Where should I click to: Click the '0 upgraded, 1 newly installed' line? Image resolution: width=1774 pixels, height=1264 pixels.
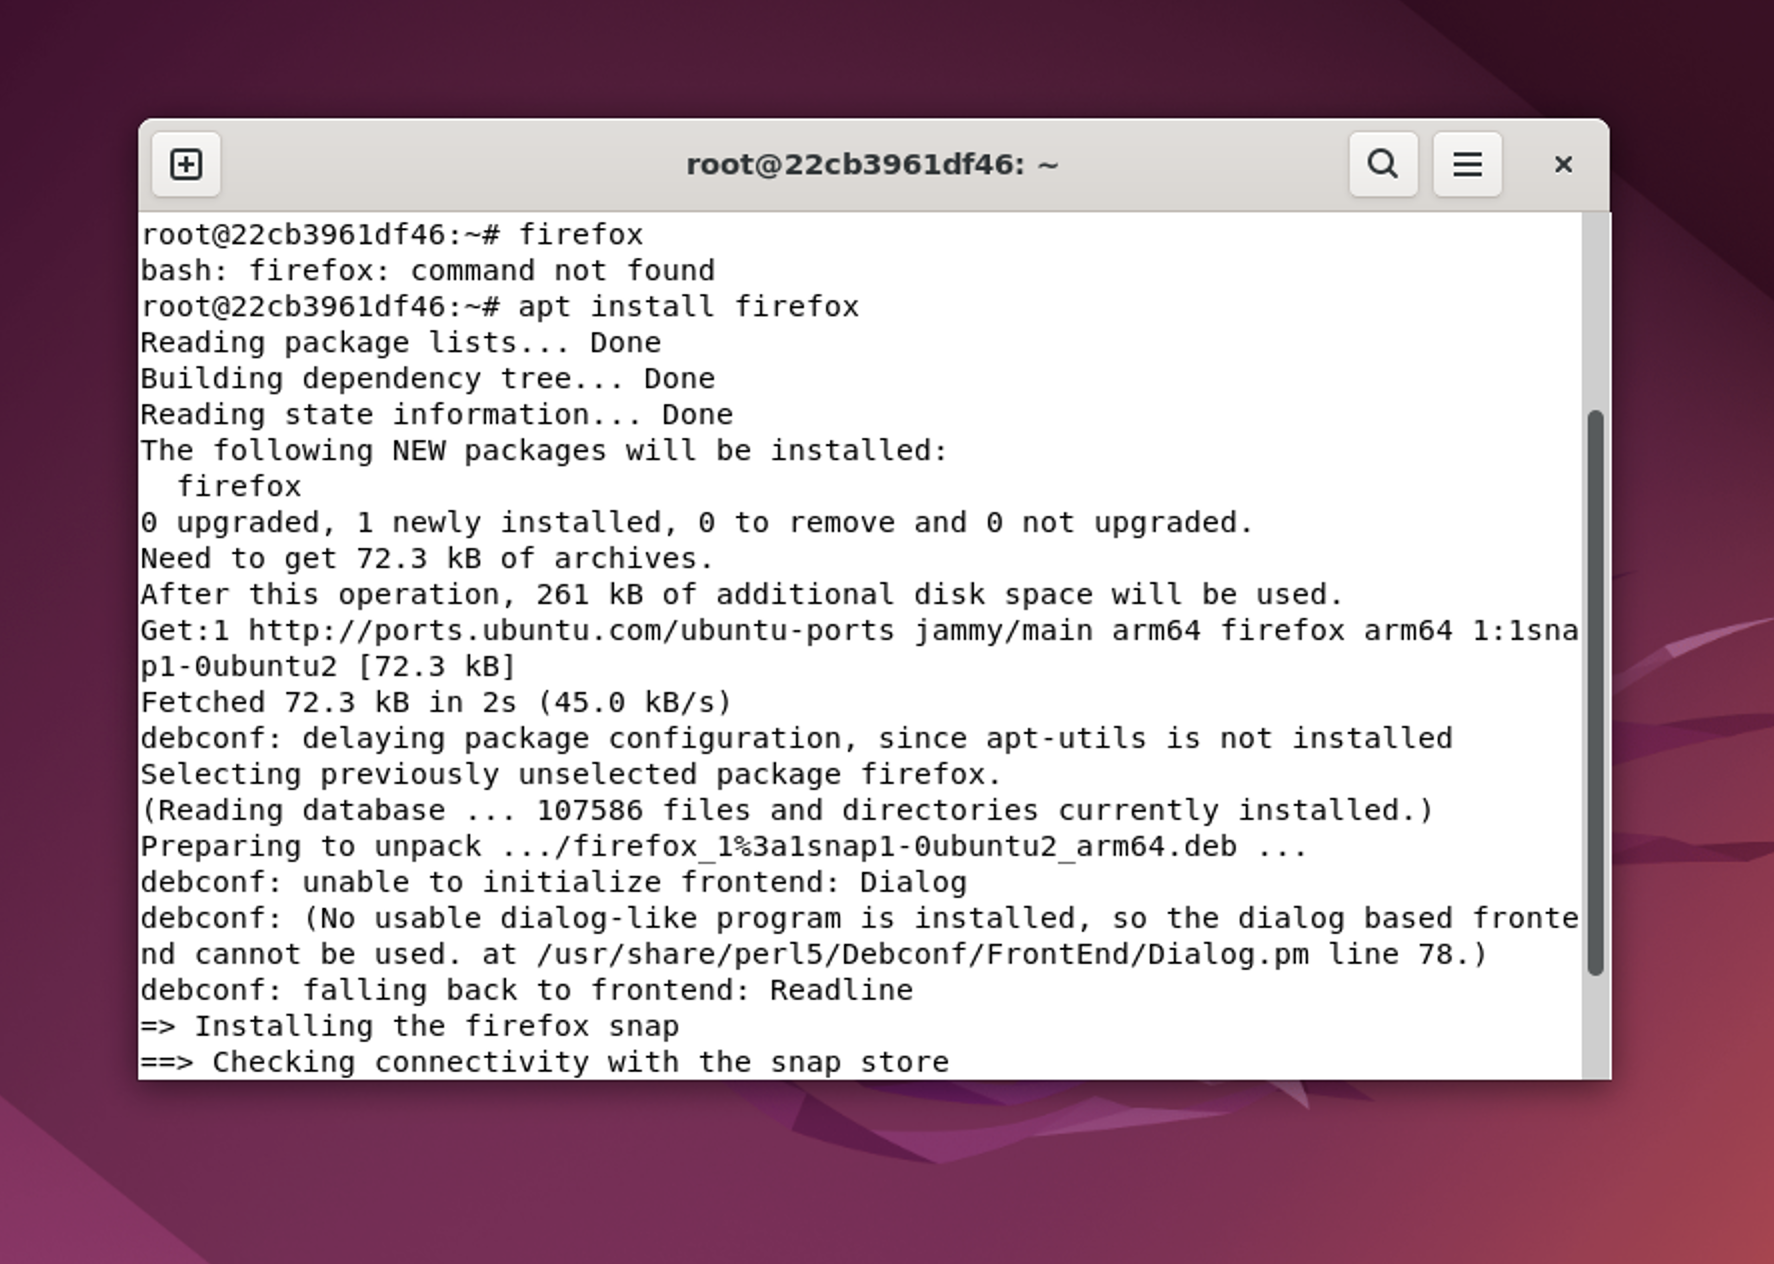click(696, 522)
